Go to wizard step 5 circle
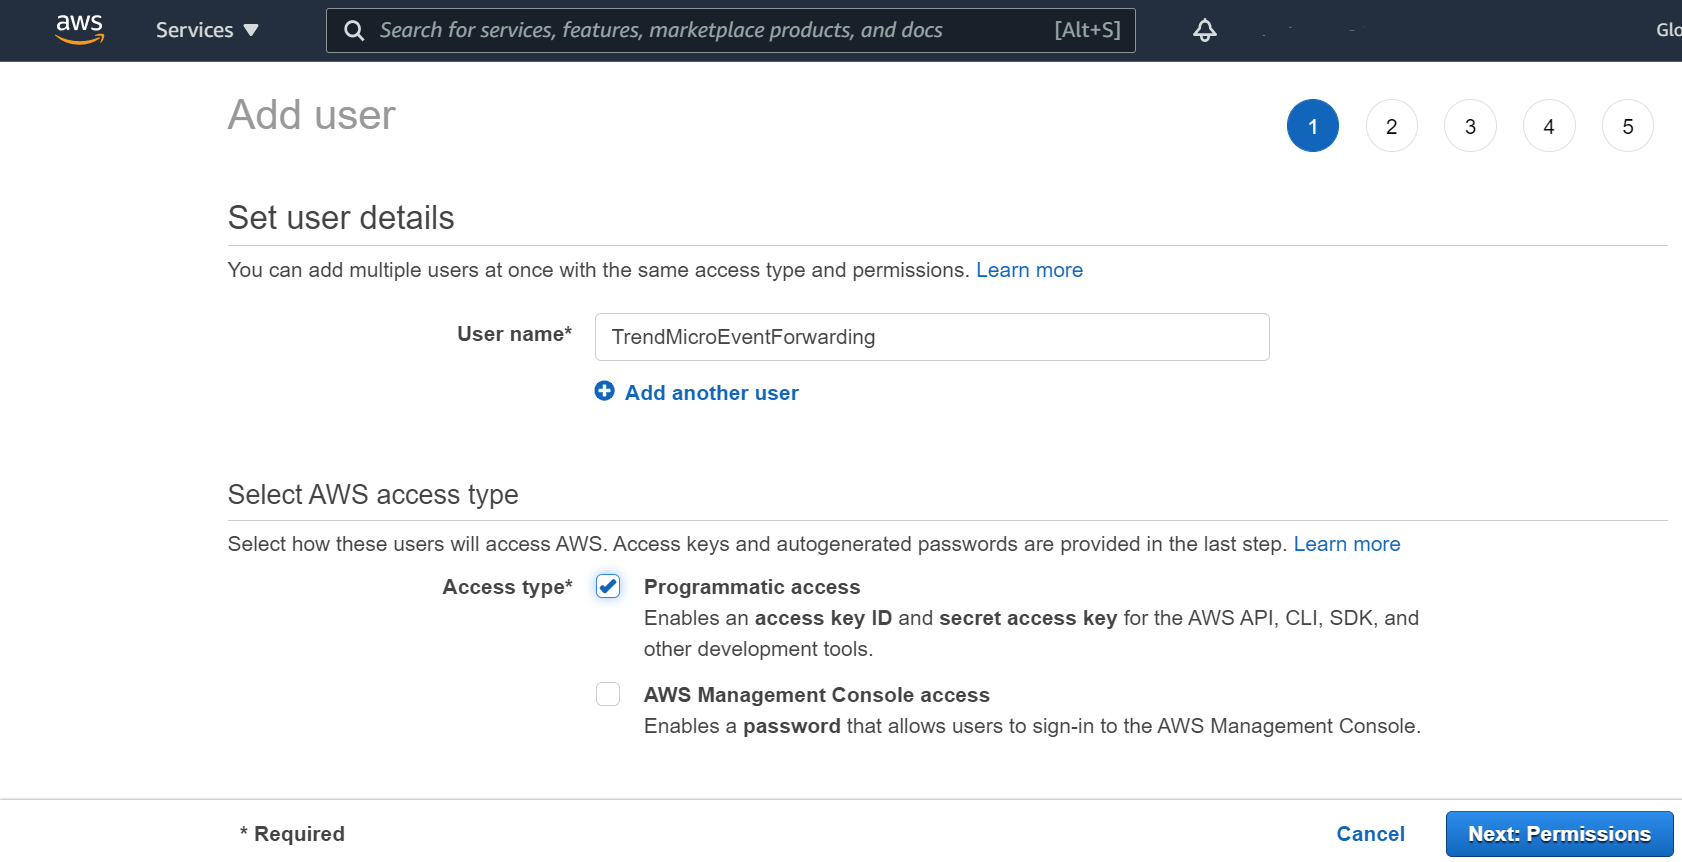1682x862 pixels. [1627, 126]
